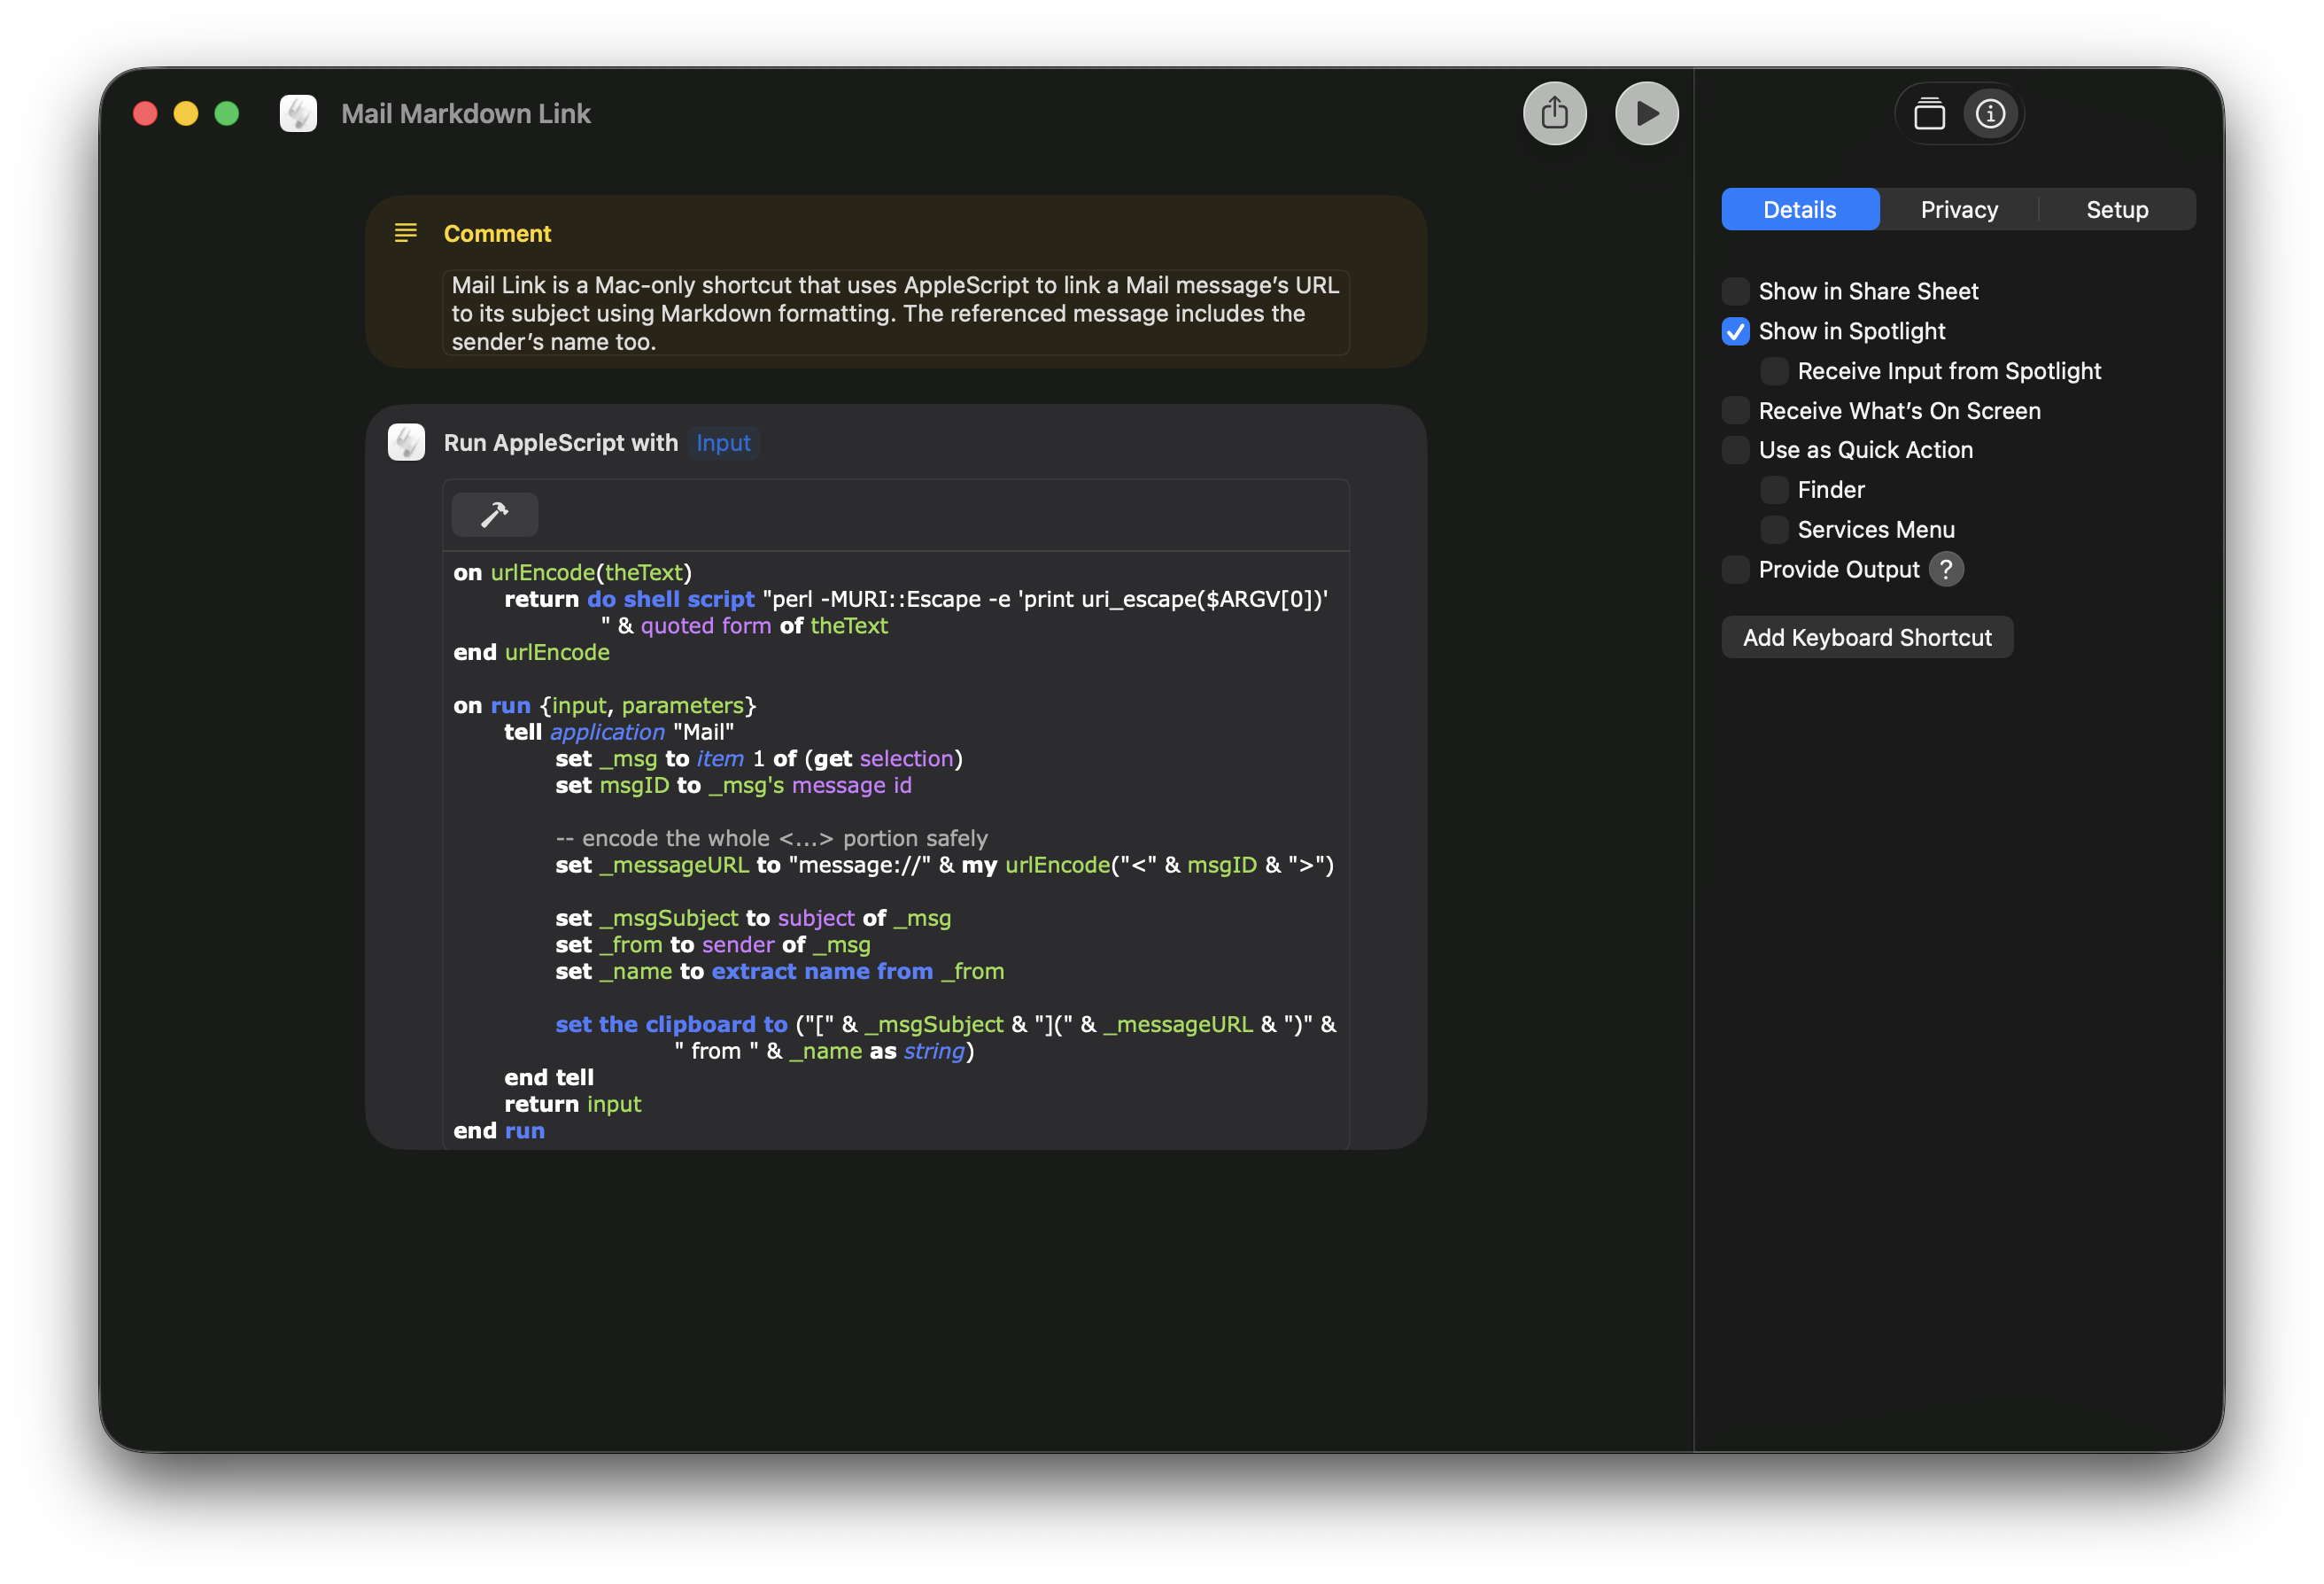Click the shortcut details info icon
Viewport: 2324px width, 1584px height.
[x=1990, y=114]
